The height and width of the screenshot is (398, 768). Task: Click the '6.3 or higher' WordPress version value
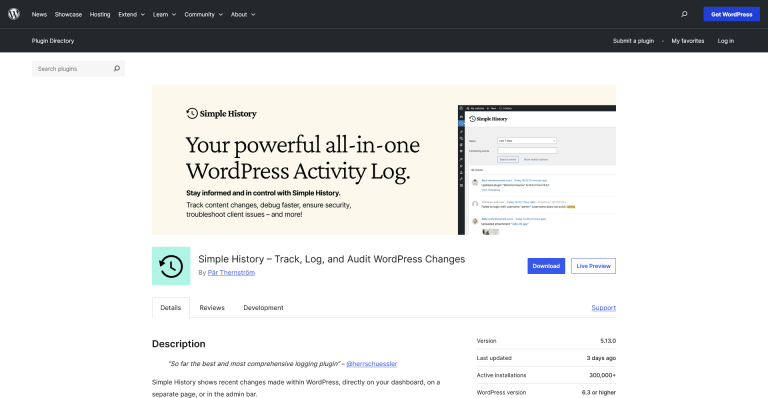coord(599,392)
